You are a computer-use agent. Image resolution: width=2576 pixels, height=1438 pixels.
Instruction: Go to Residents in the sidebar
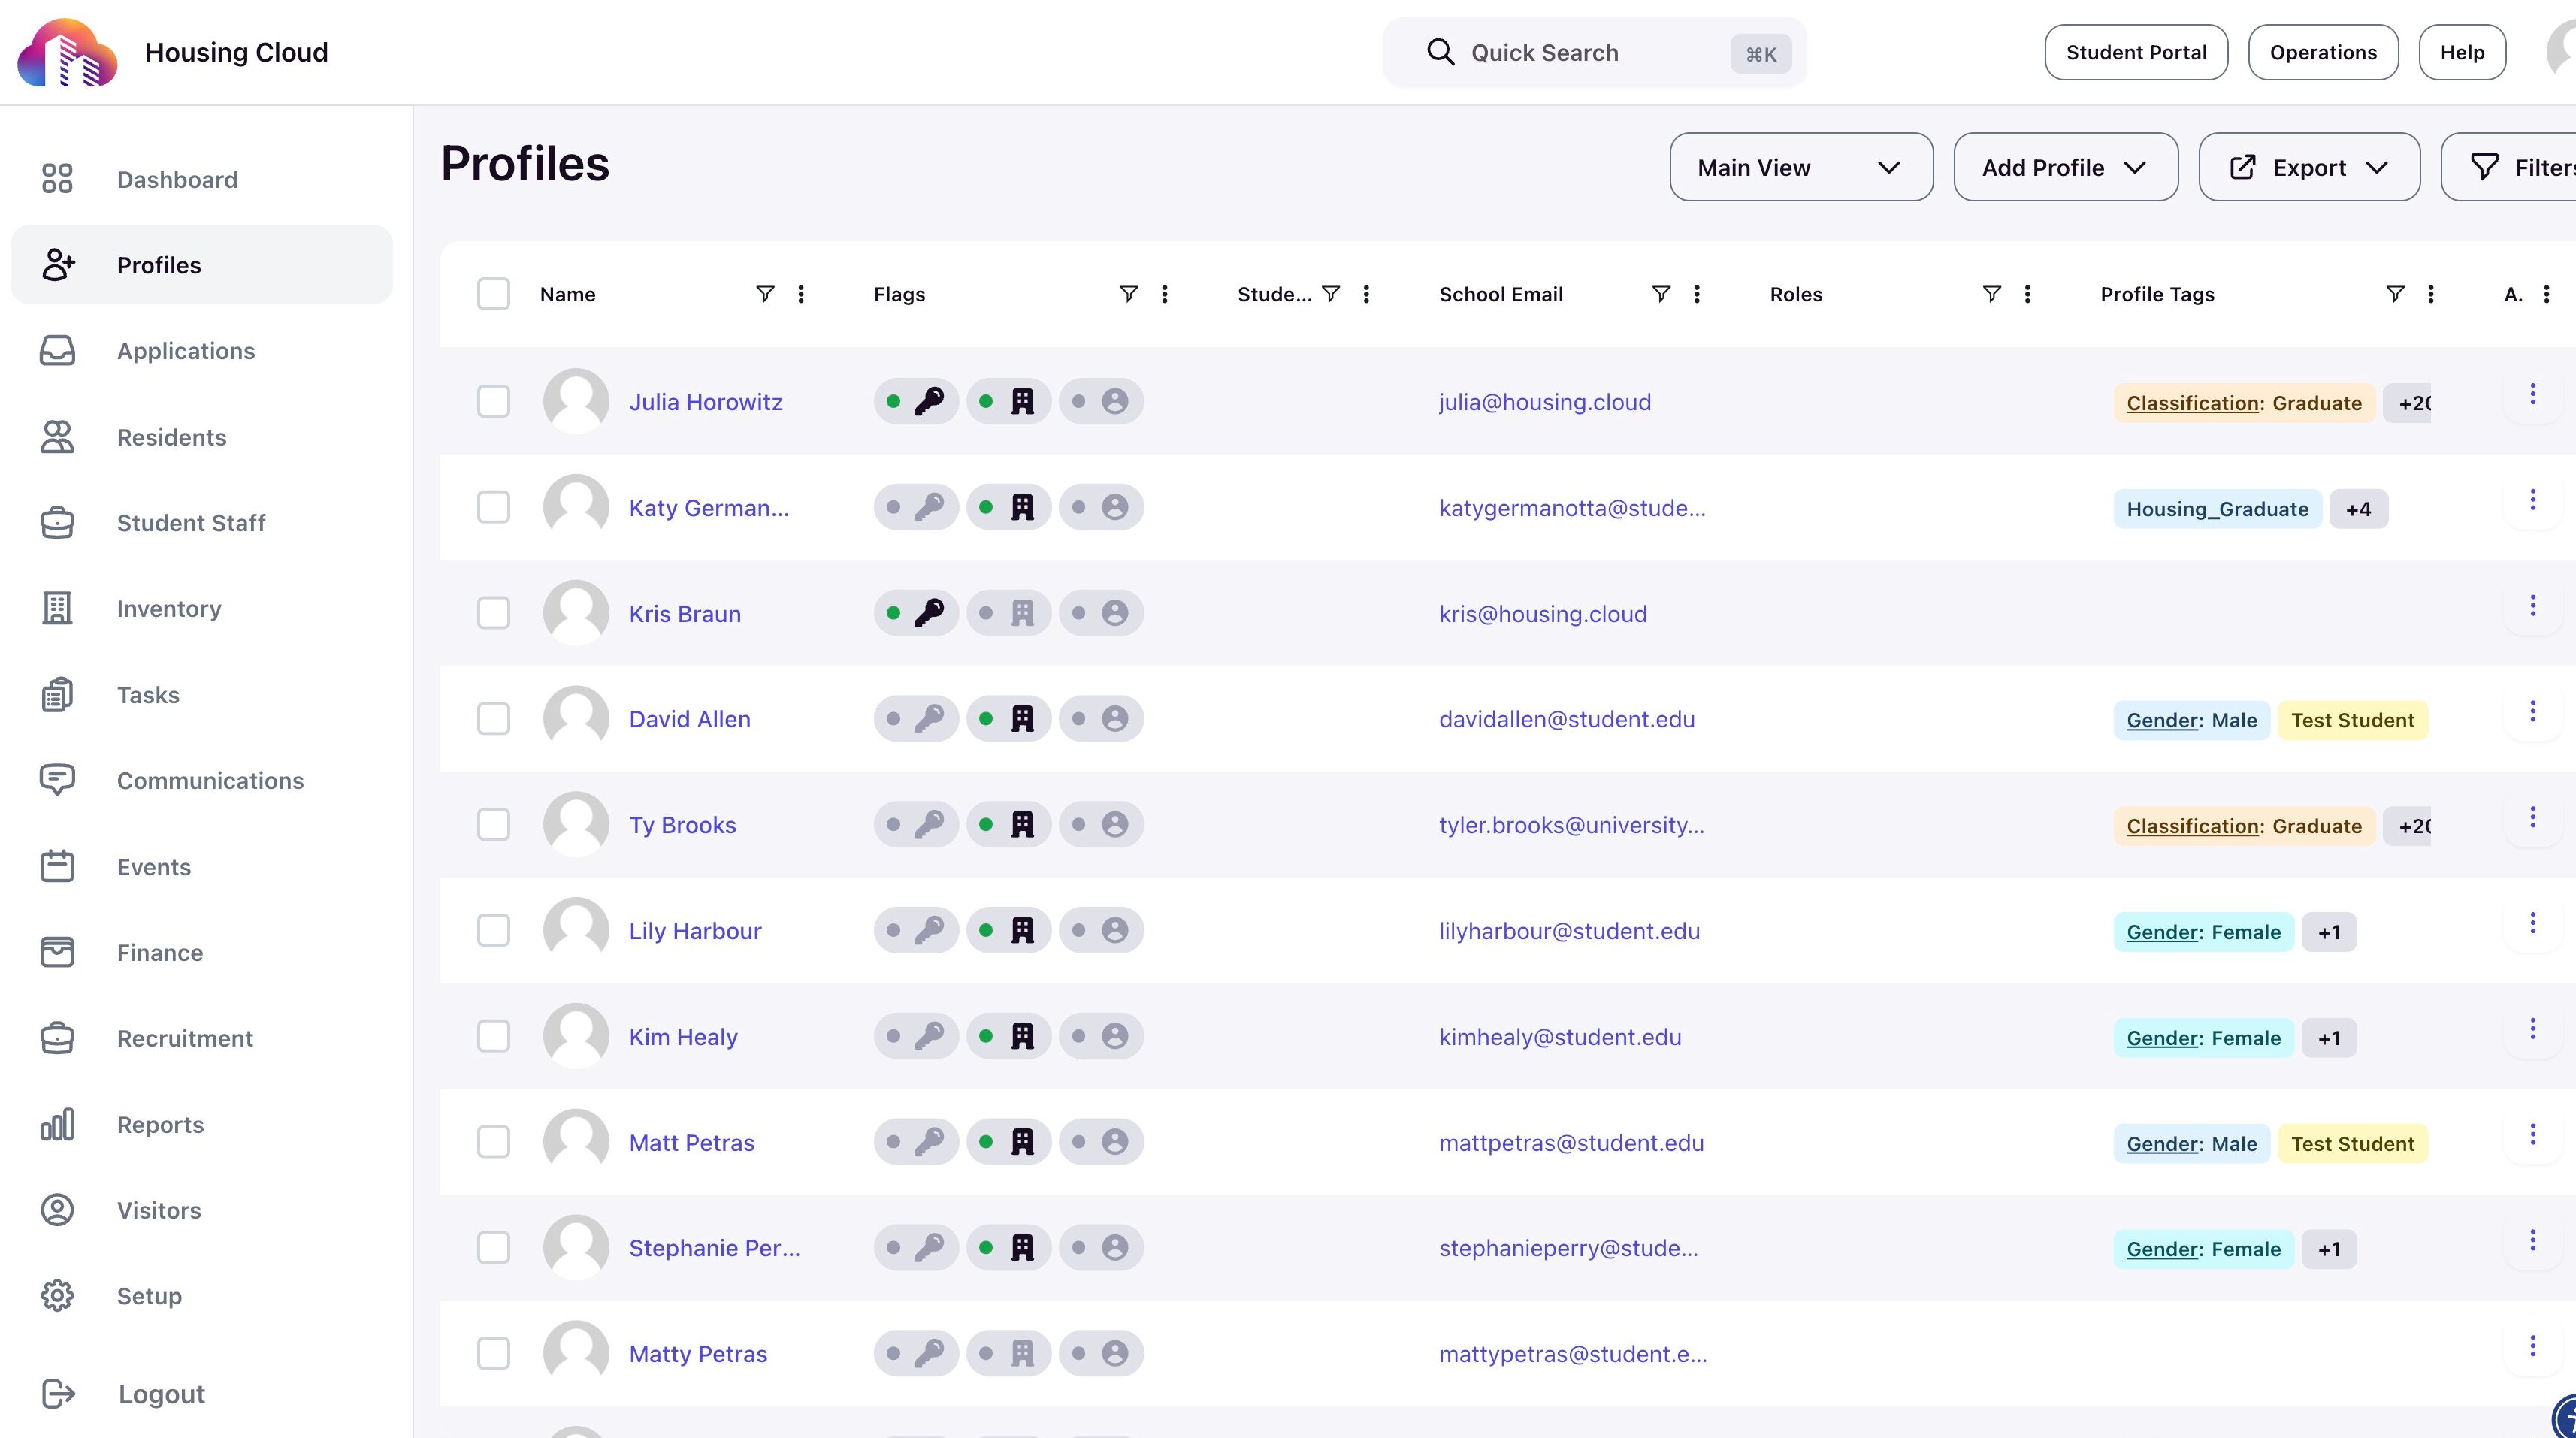[171, 437]
